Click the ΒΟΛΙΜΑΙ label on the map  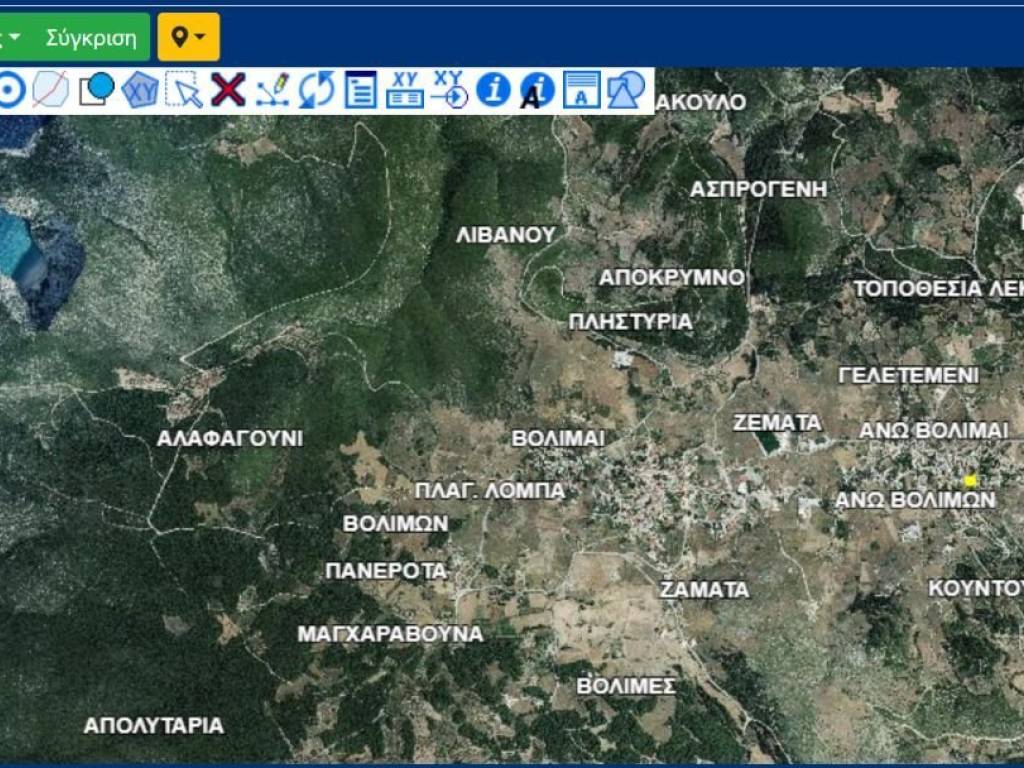coord(558,438)
